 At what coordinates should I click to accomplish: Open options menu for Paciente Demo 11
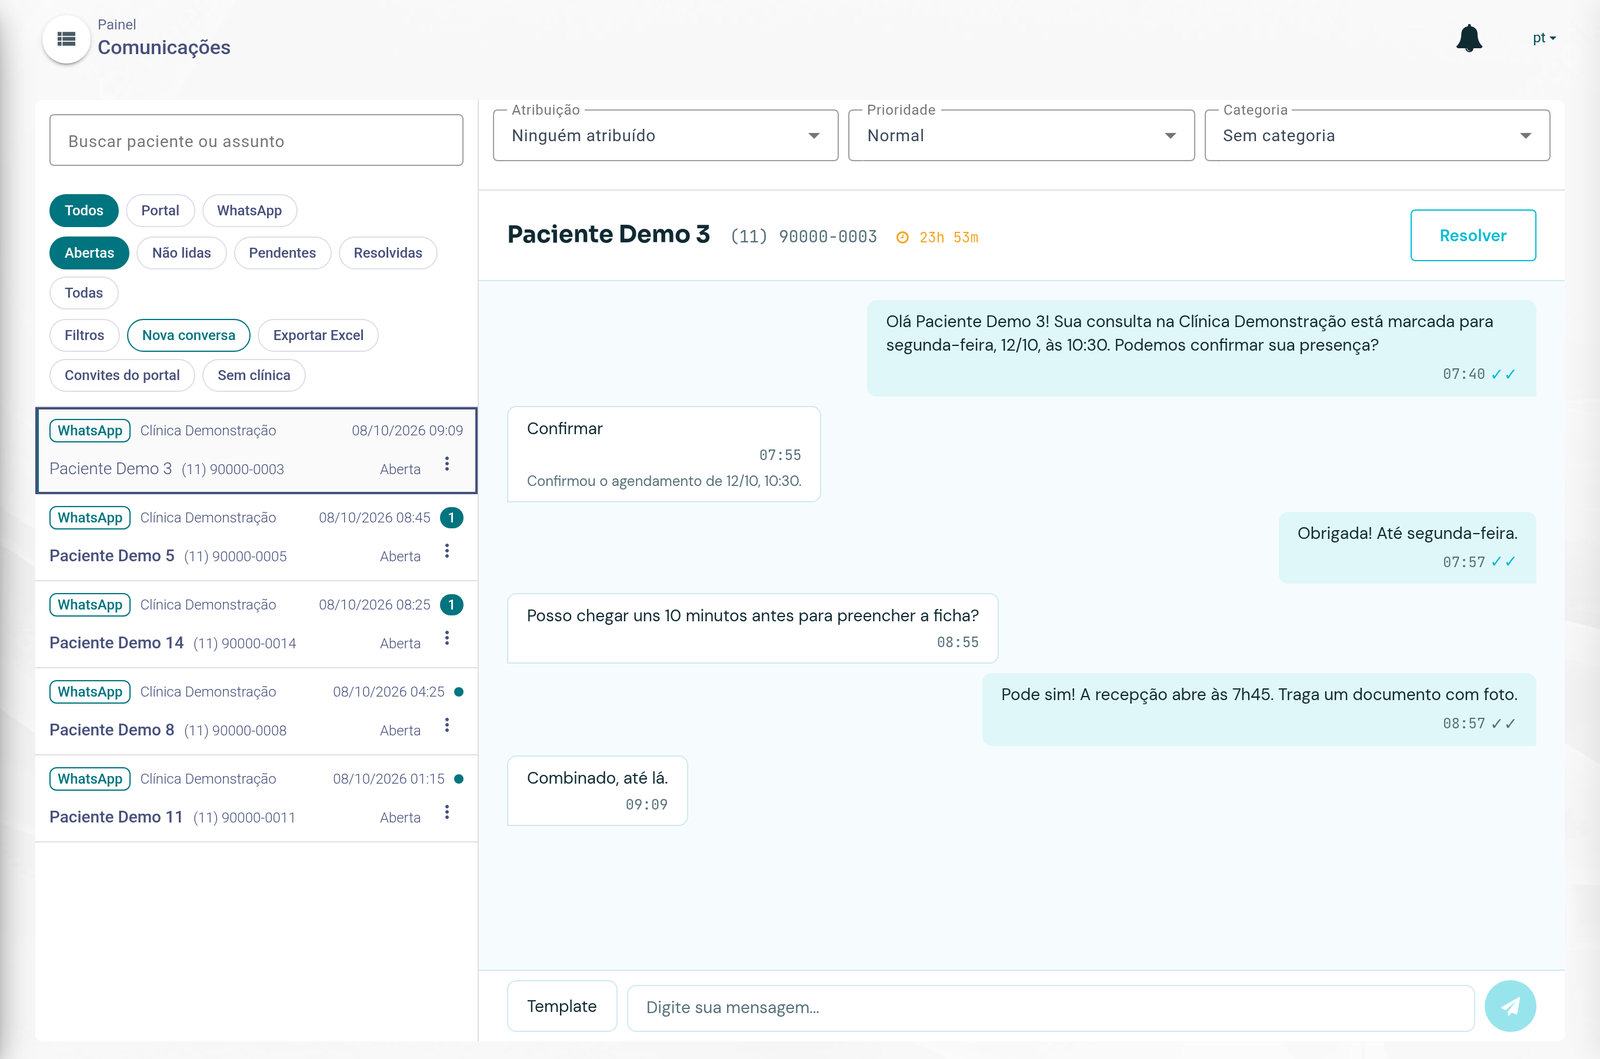point(447,812)
